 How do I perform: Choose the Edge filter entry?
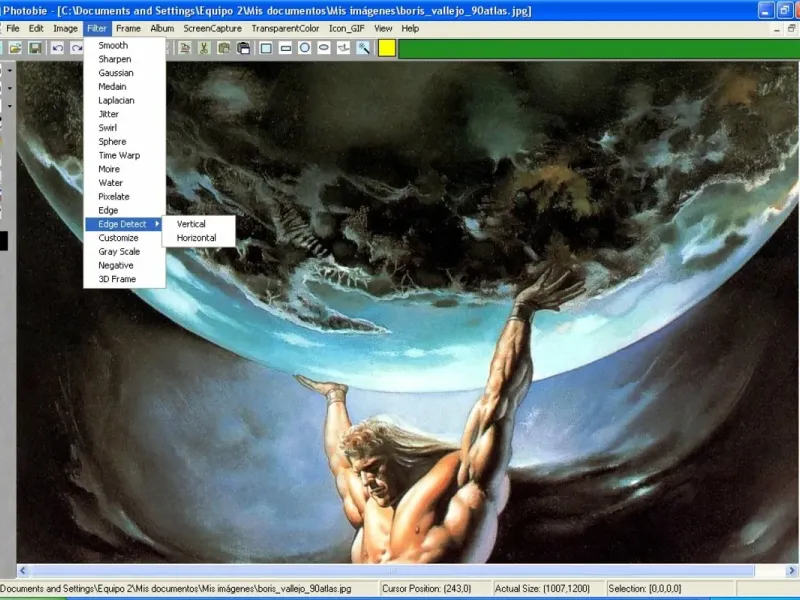tap(124, 211)
